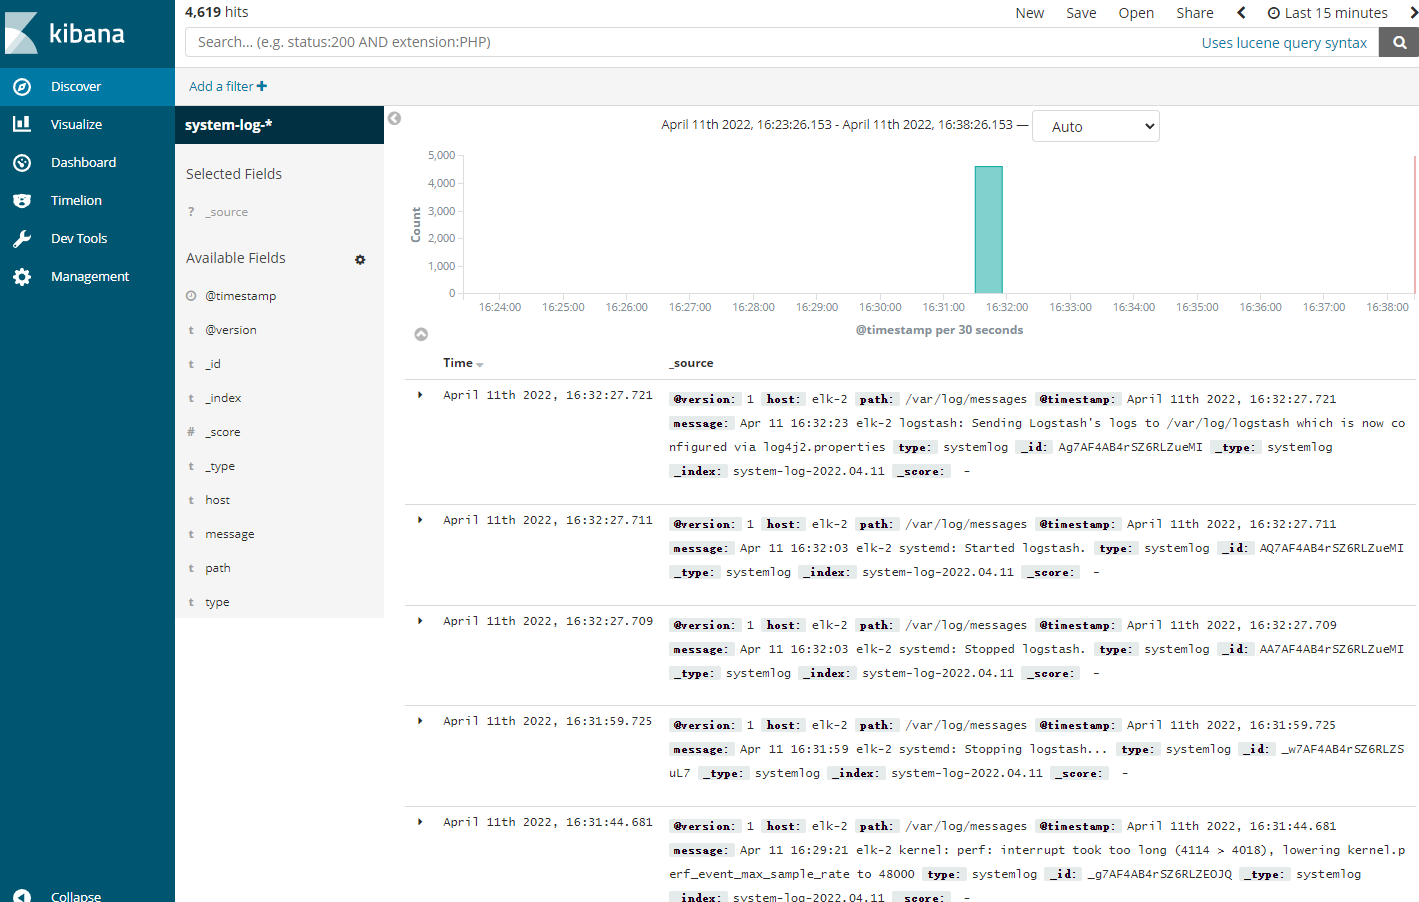Click the Selected Fields heading
1419x902 pixels.
coord(234,174)
